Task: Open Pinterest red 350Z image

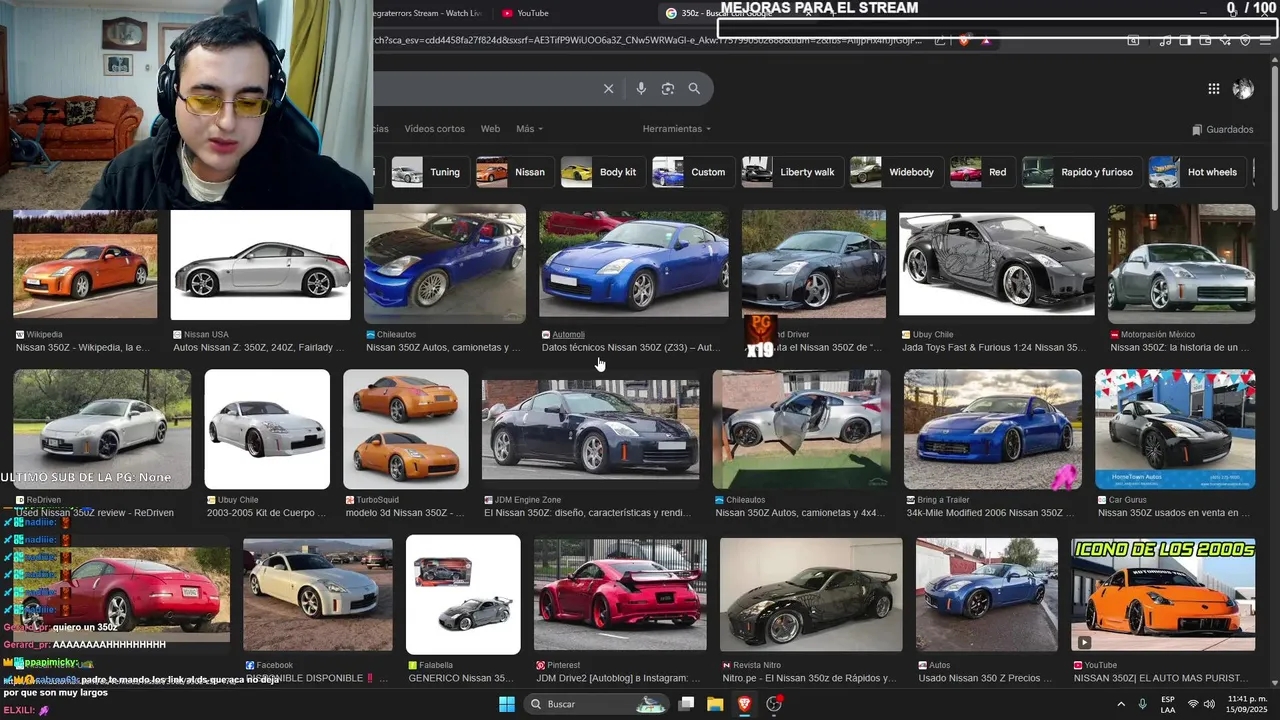Action: click(620, 594)
